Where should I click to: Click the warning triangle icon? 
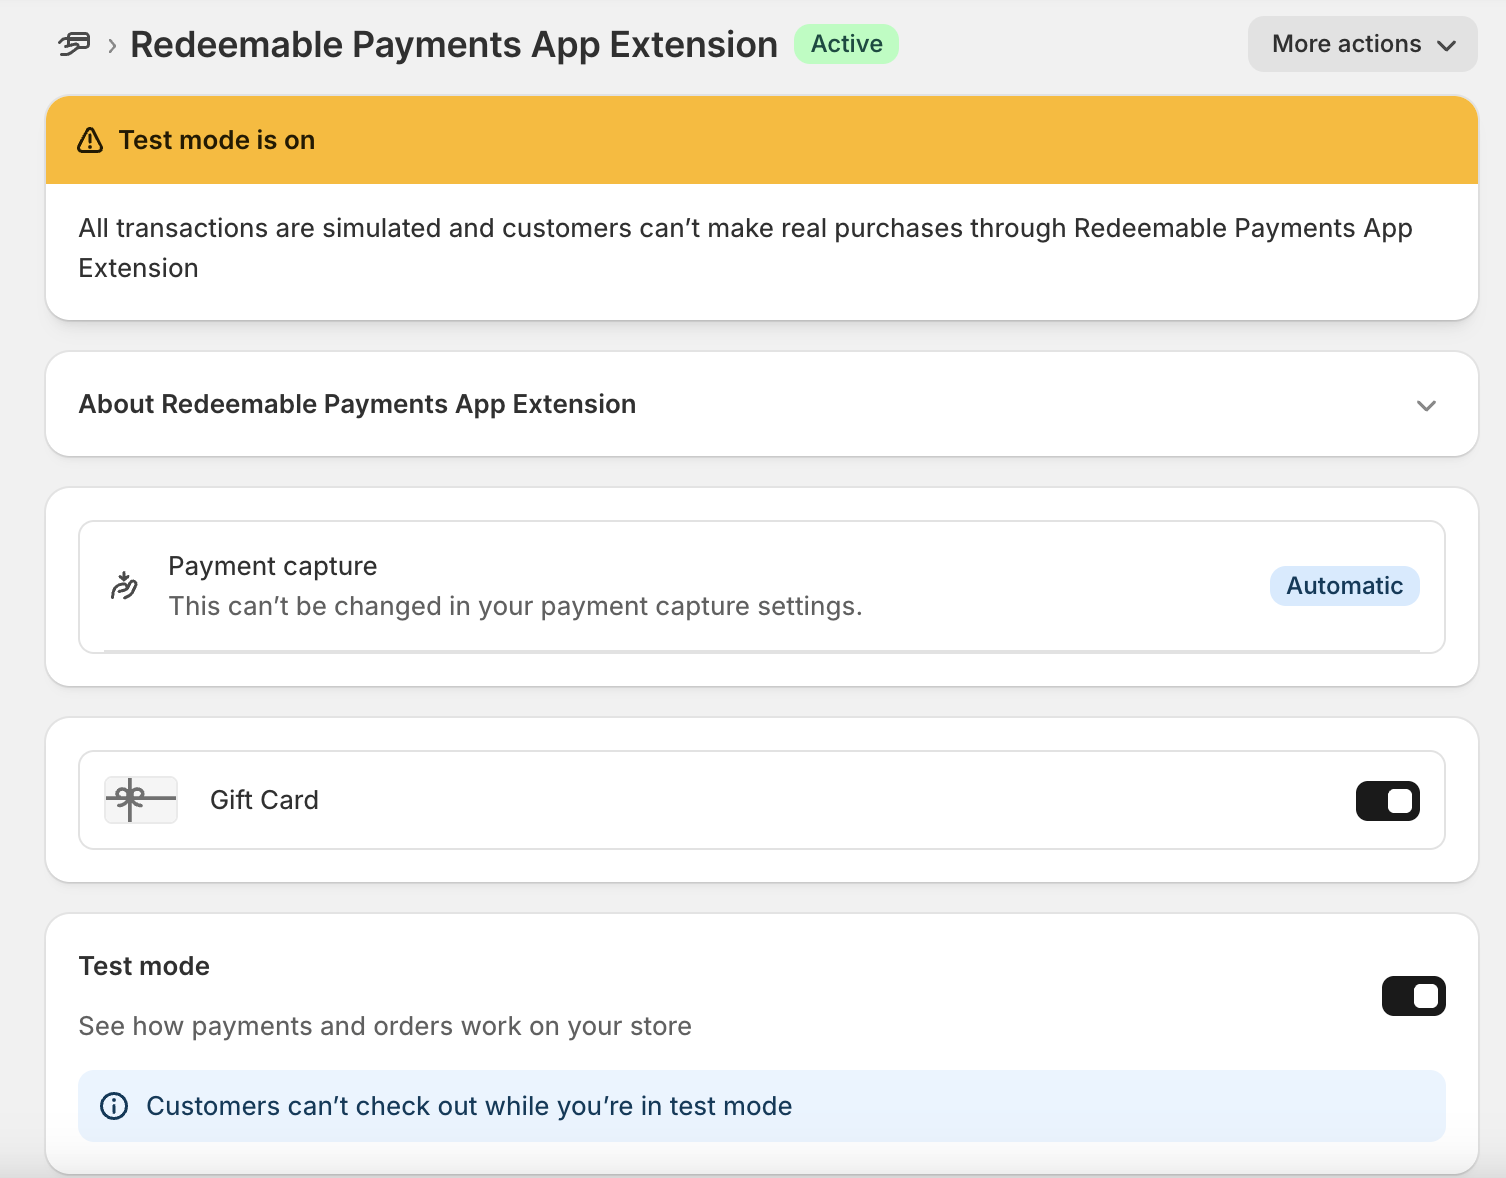click(x=90, y=140)
